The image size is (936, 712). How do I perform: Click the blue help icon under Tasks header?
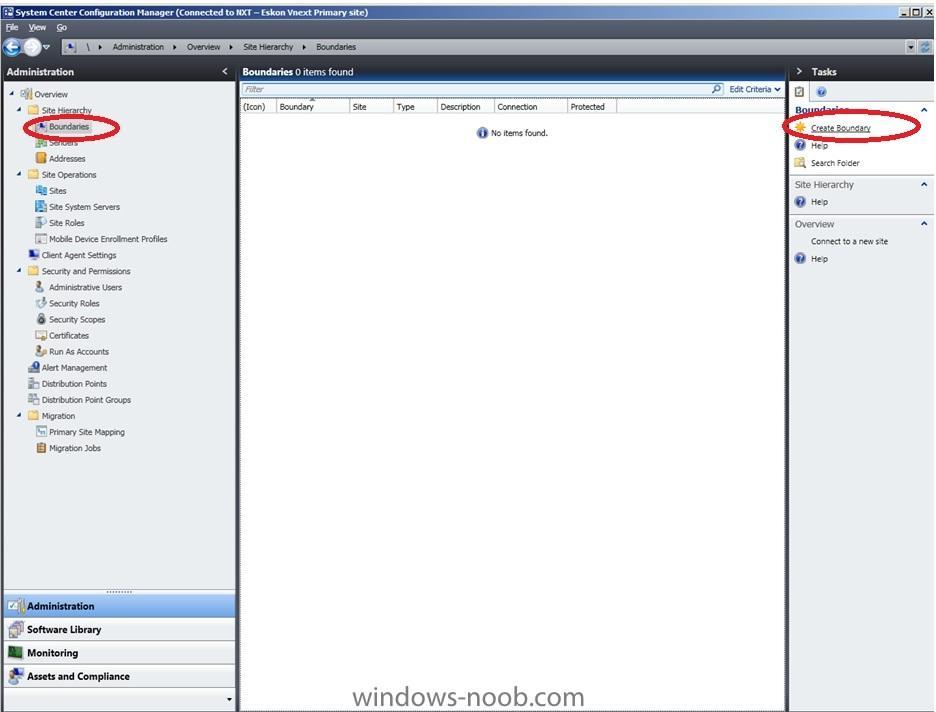821,92
